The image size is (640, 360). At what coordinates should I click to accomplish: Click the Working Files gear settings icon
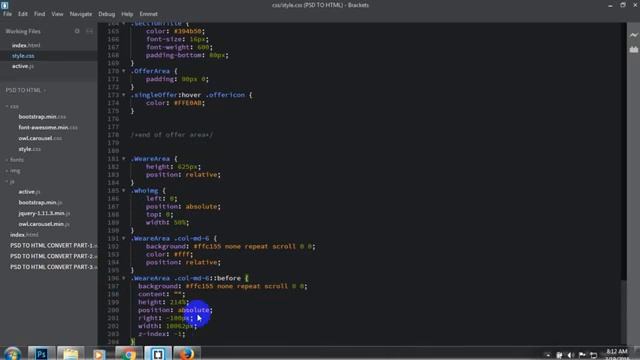[77, 31]
